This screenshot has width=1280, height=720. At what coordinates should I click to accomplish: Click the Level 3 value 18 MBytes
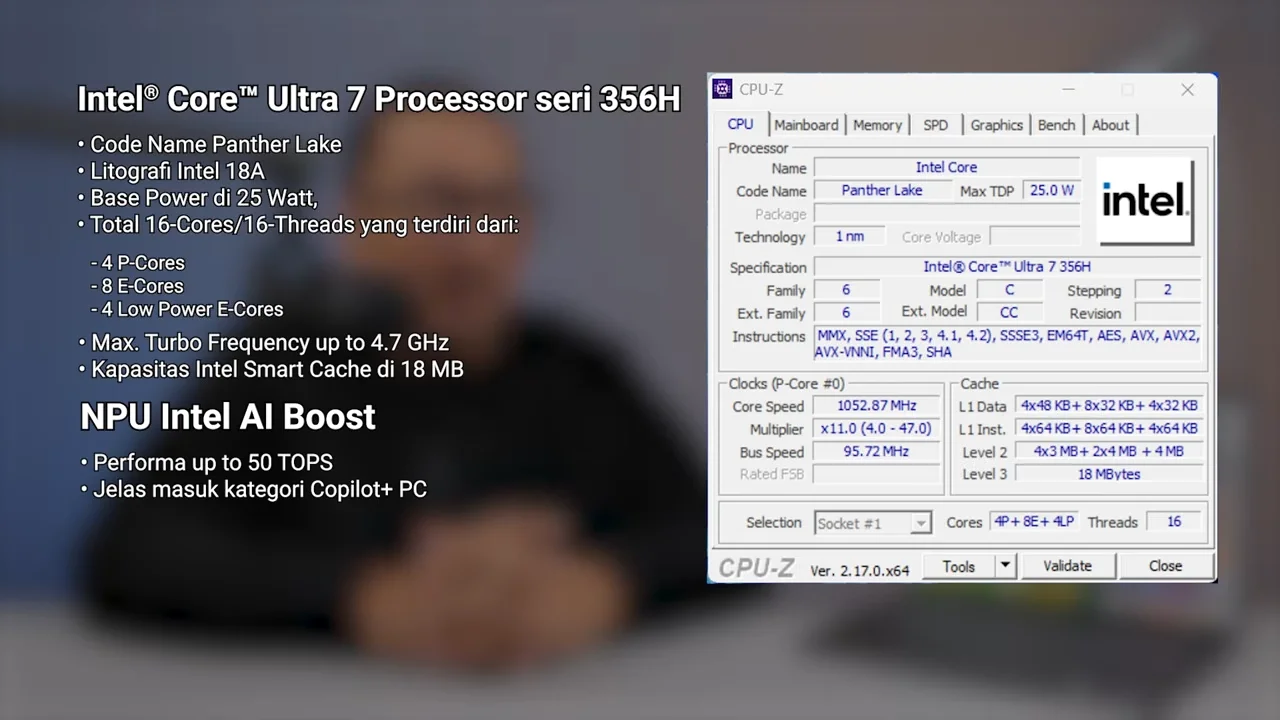point(1108,474)
